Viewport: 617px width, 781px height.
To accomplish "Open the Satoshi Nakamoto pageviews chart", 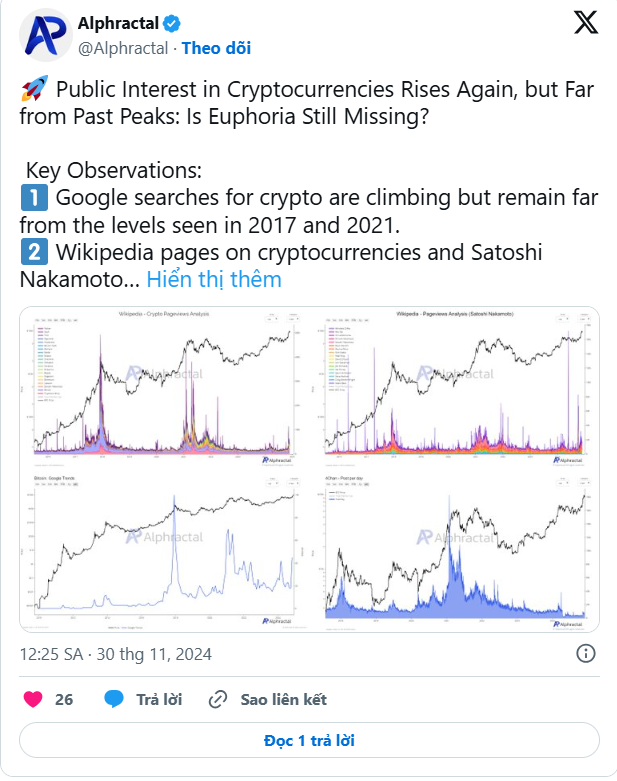I will pyautogui.click(x=455, y=388).
